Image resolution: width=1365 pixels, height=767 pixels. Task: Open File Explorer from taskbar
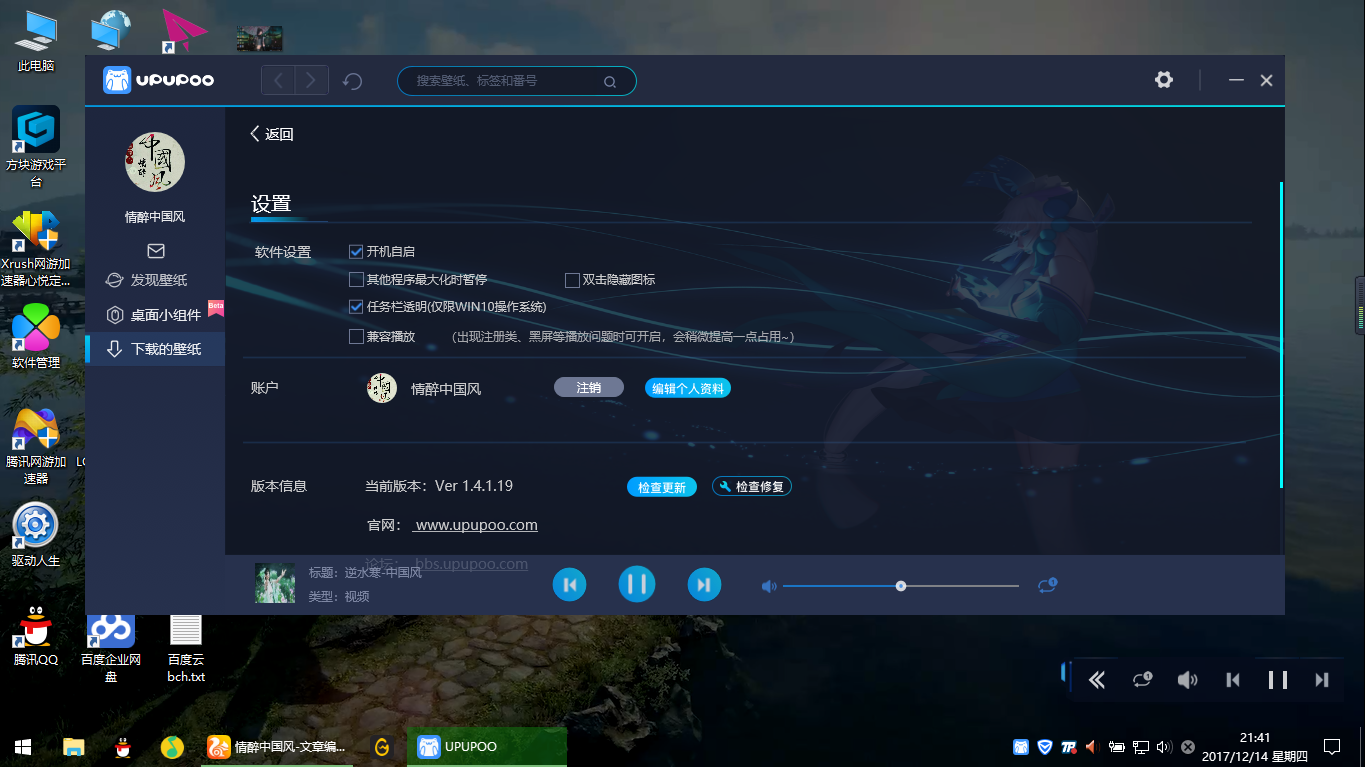point(73,747)
